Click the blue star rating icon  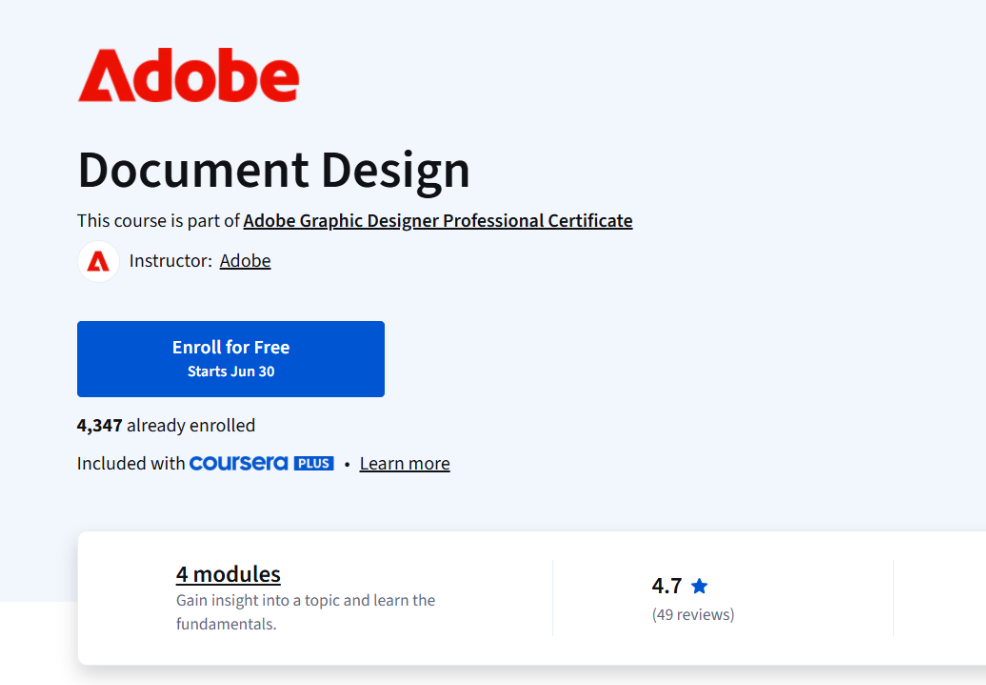pyautogui.click(x=700, y=584)
